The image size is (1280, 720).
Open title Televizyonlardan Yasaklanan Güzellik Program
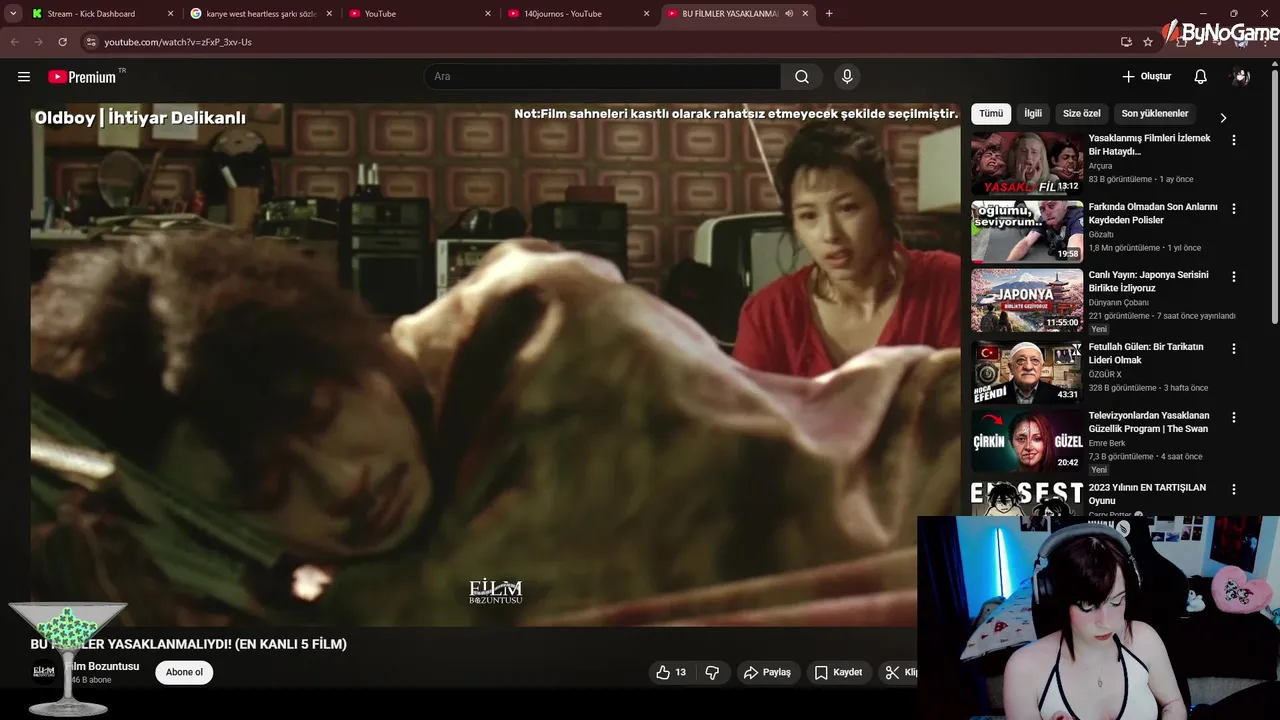click(1149, 422)
